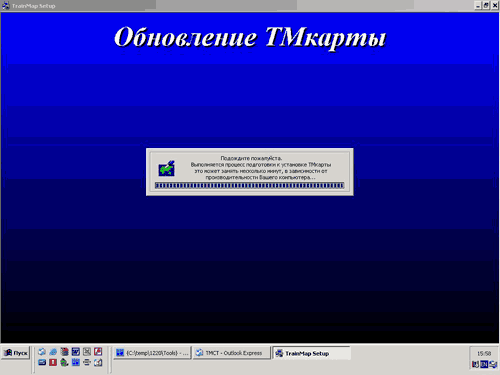Image resolution: width=500 pixels, height=375 pixels.
Task: Click the TMкарты map icon in dialog
Action: click(x=167, y=168)
